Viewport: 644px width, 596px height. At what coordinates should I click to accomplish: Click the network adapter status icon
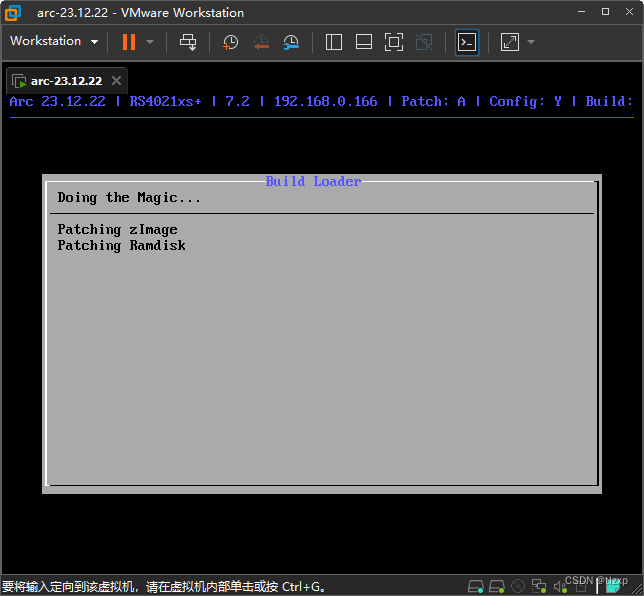pyautogui.click(x=539, y=586)
